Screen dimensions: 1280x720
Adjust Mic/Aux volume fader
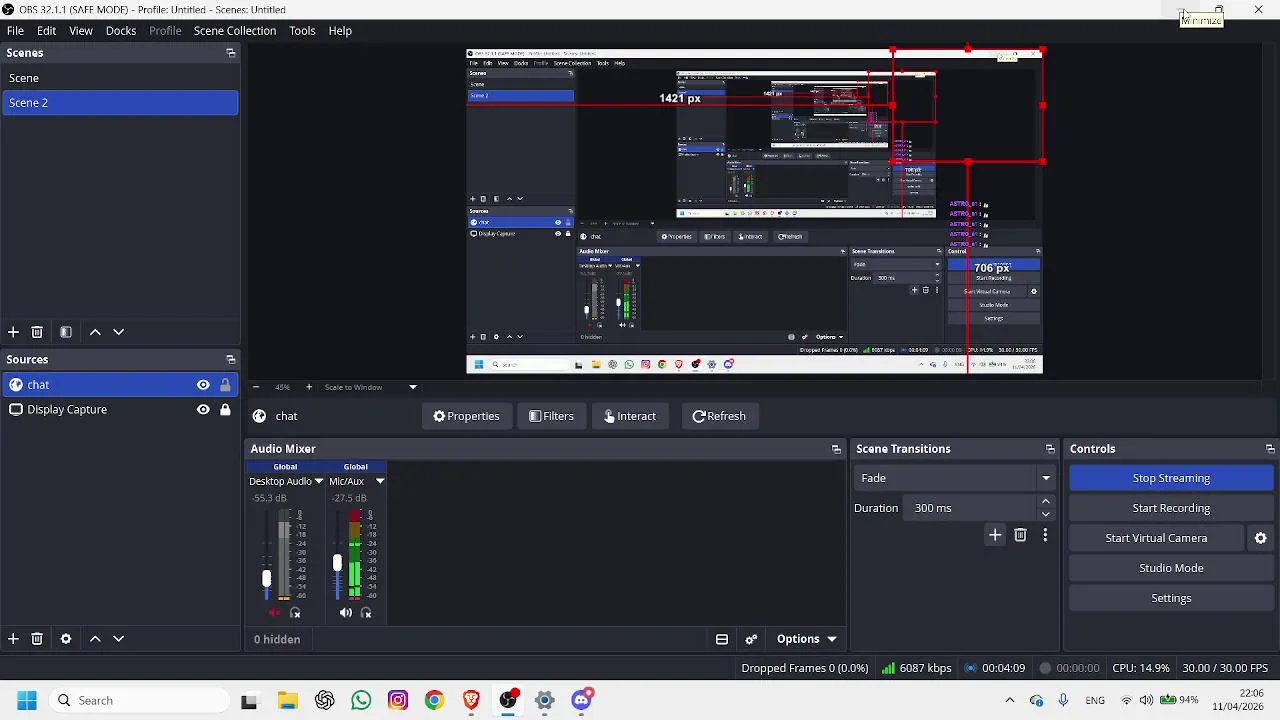[337, 564]
